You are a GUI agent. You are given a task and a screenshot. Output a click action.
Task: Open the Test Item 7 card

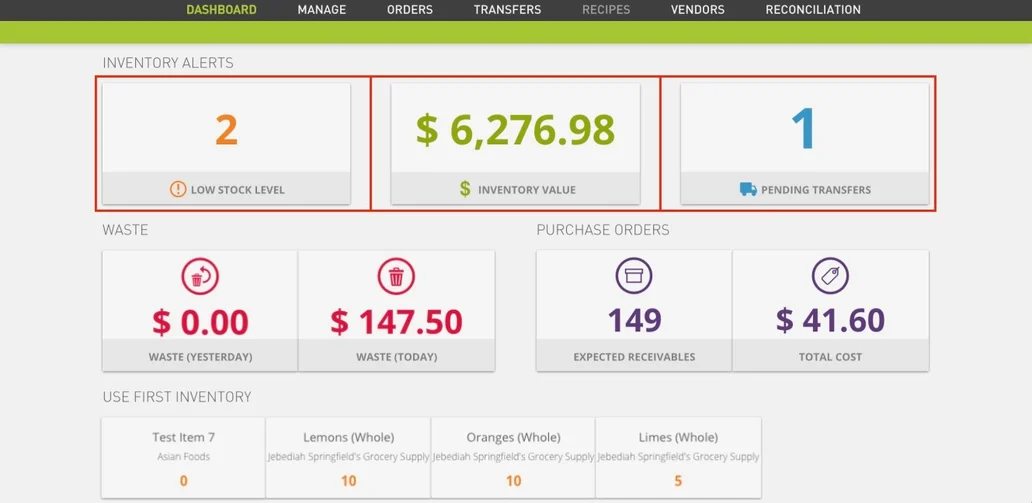click(184, 457)
